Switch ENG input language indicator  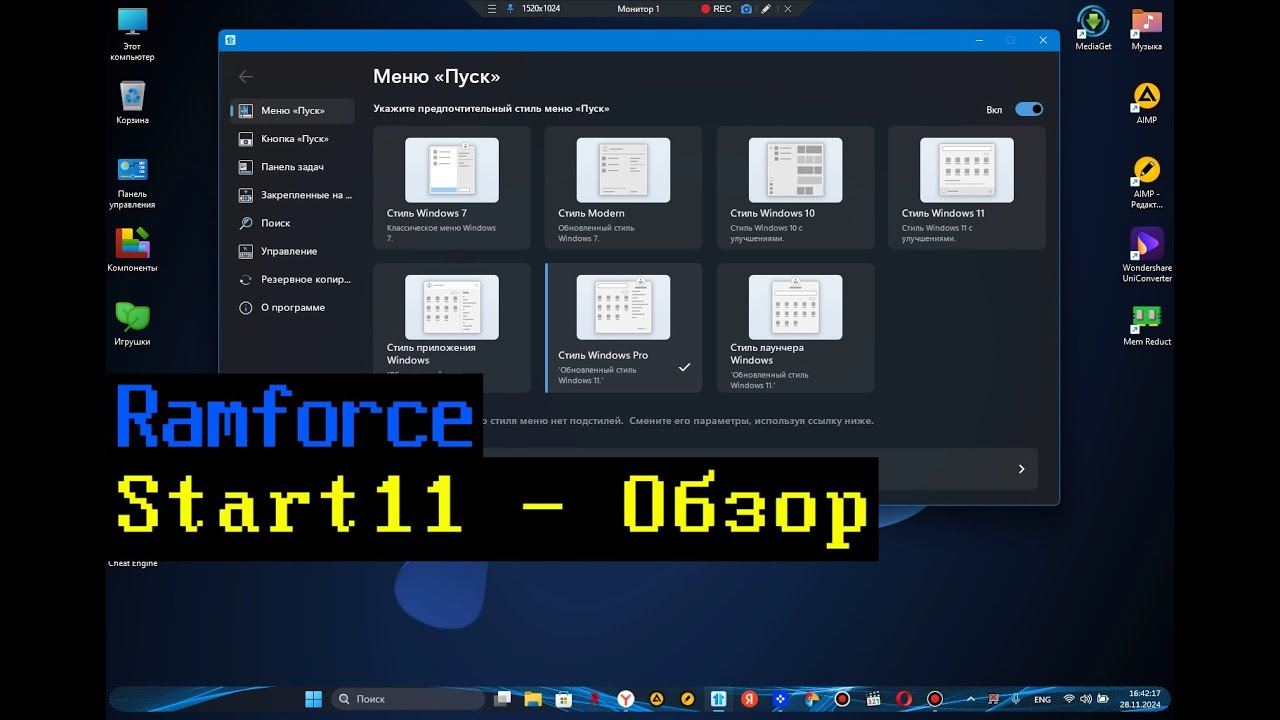point(1042,699)
